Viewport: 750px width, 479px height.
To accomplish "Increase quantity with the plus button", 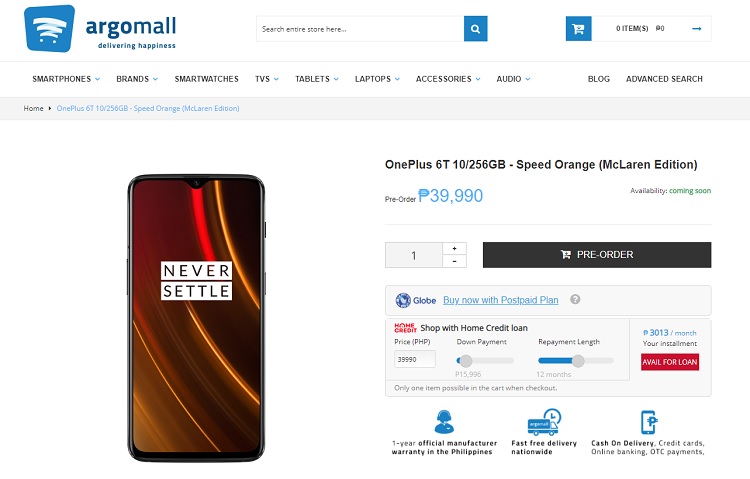I will [454, 248].
